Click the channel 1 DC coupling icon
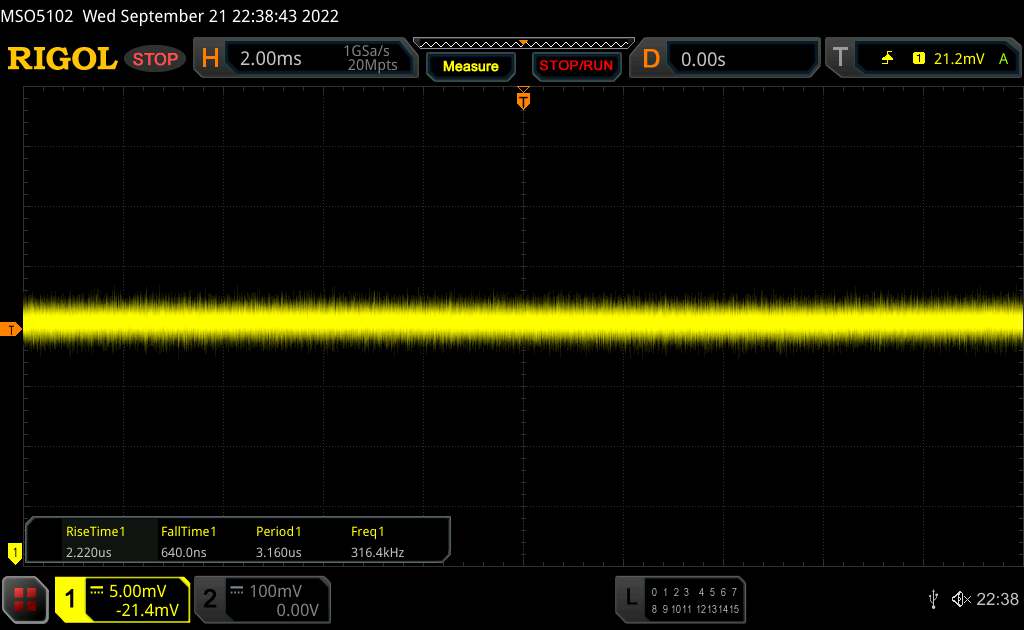 coord(96,591)
